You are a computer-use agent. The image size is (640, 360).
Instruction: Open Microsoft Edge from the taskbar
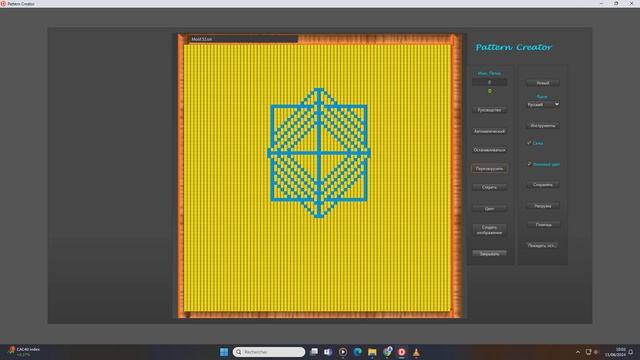pos(358,352)
